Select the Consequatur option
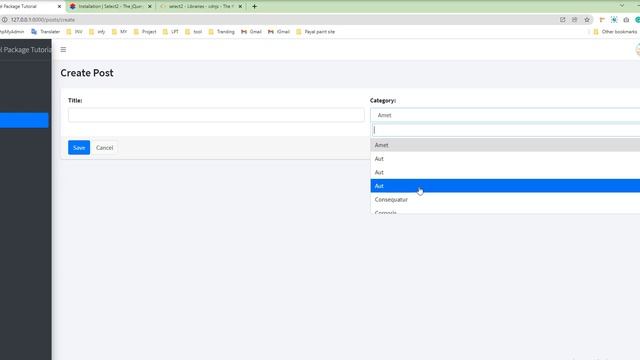 [x=505, y=199]
